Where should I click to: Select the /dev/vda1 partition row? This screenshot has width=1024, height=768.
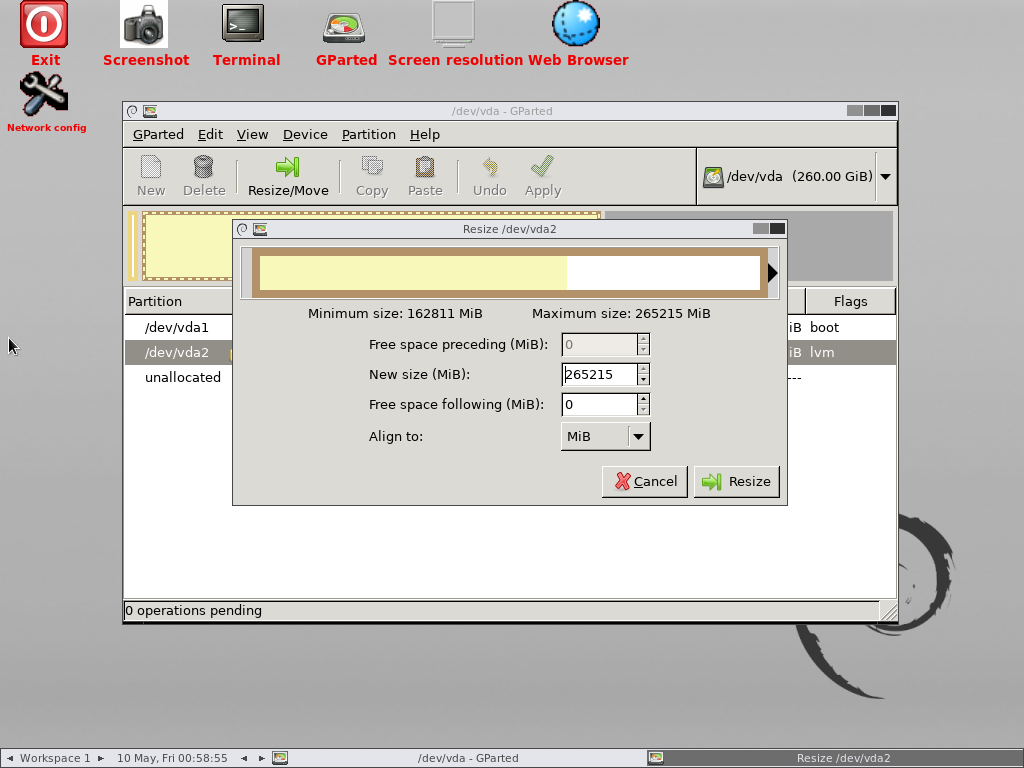pyautogui.click(x=177, y=327)
